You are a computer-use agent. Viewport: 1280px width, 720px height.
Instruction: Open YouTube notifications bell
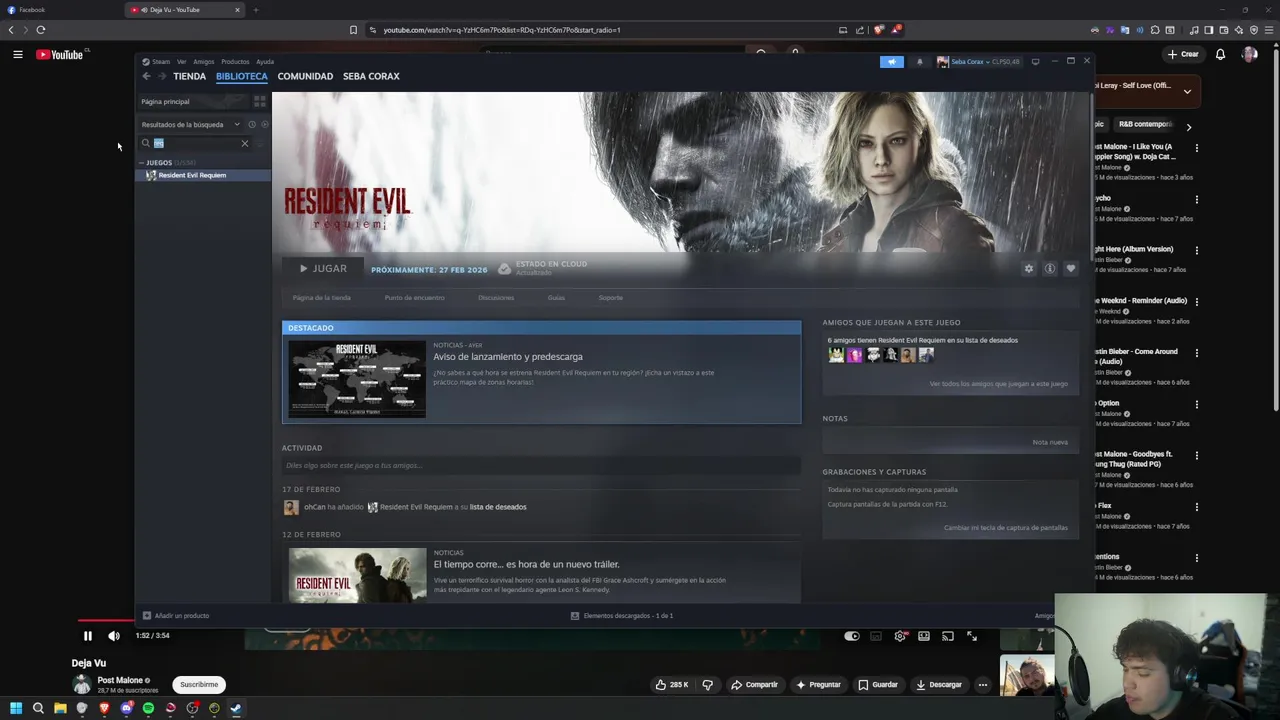tap(1220, 55)
